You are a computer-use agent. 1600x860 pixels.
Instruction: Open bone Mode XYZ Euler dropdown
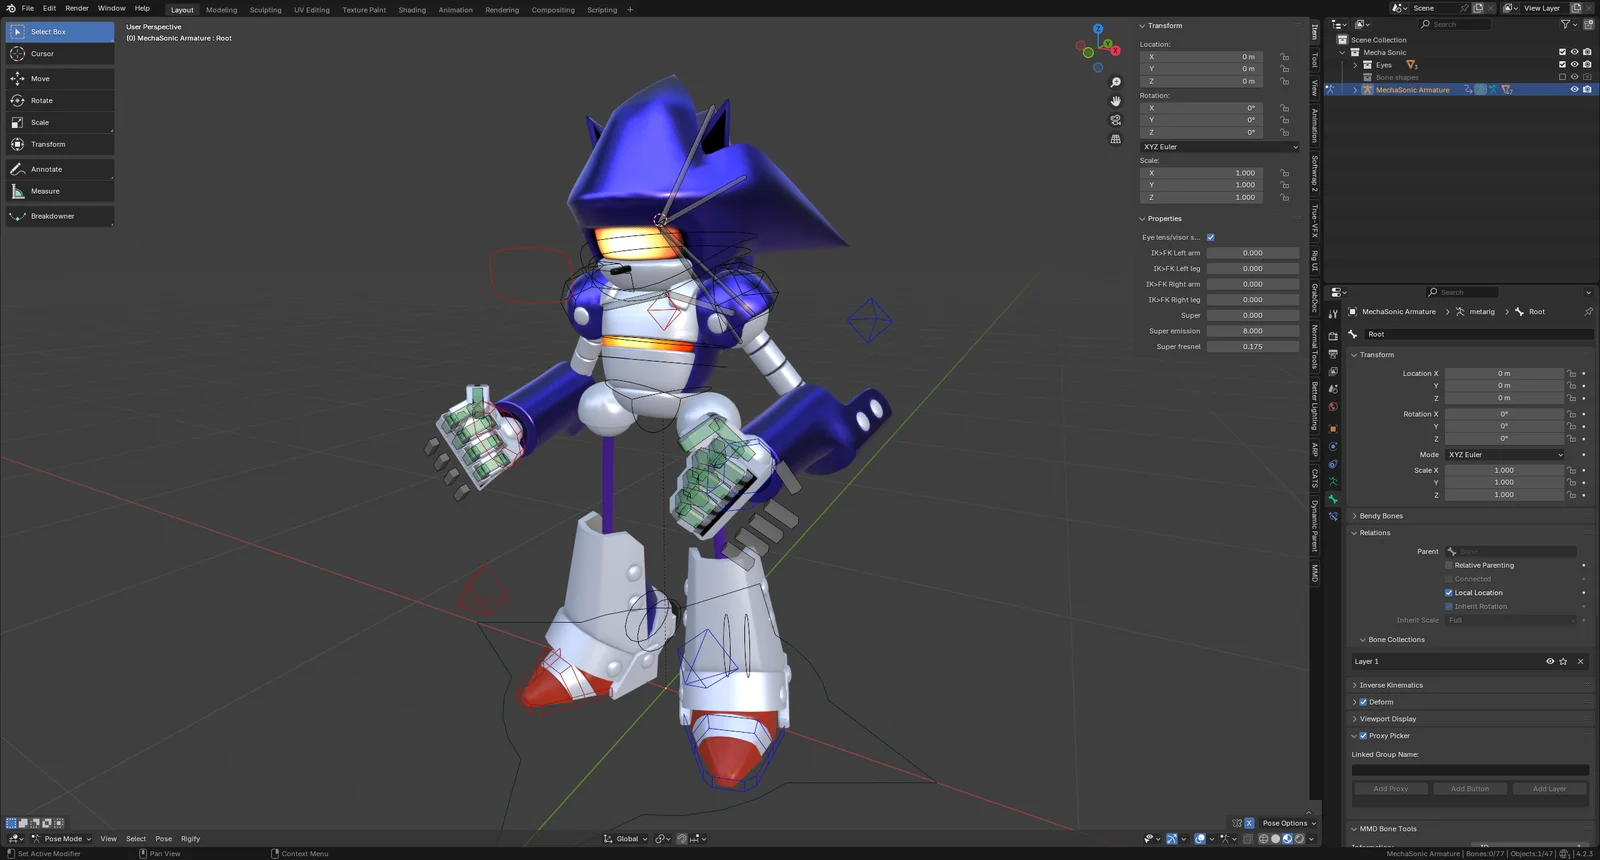click(x=1505, y=455)
